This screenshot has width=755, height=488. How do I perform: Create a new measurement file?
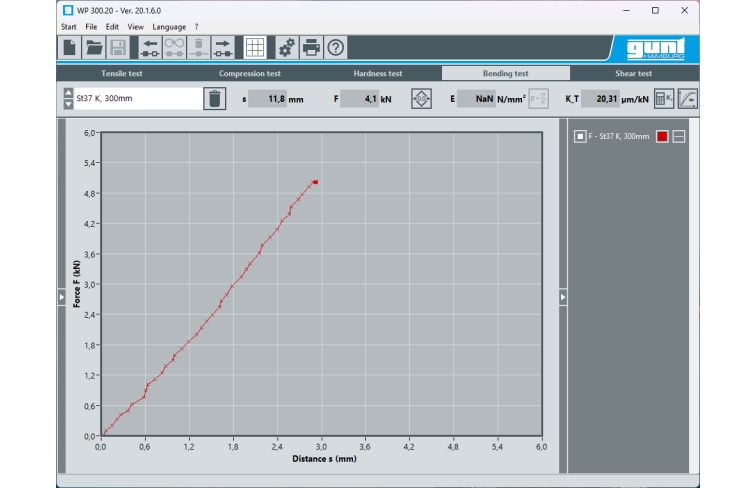coord(70,47)
